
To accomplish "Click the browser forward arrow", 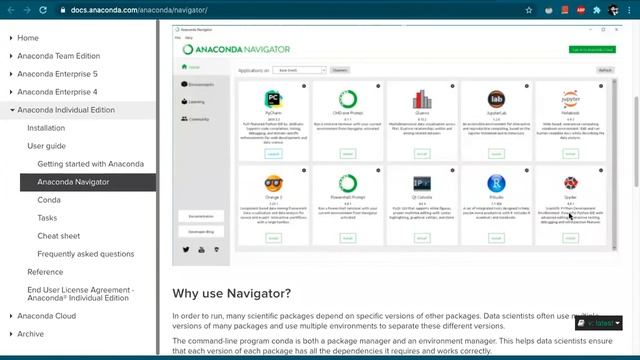I will 27,10.
